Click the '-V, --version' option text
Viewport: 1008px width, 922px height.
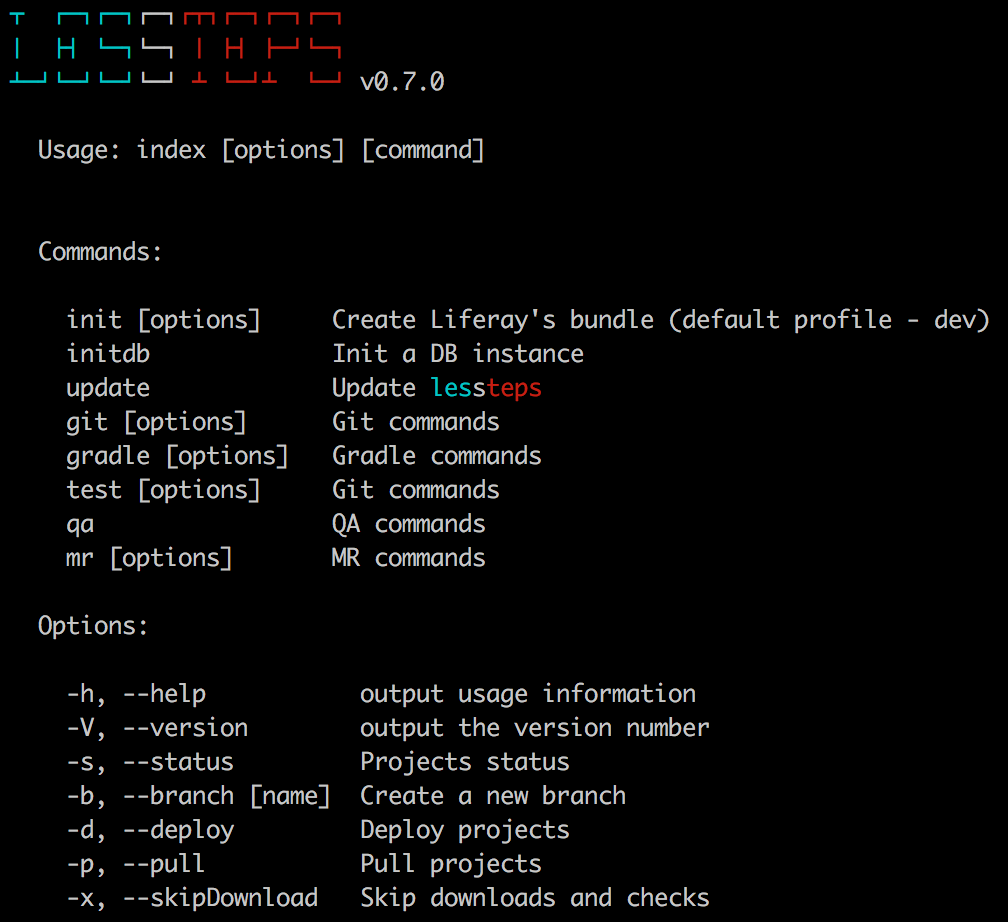(158, 728)
